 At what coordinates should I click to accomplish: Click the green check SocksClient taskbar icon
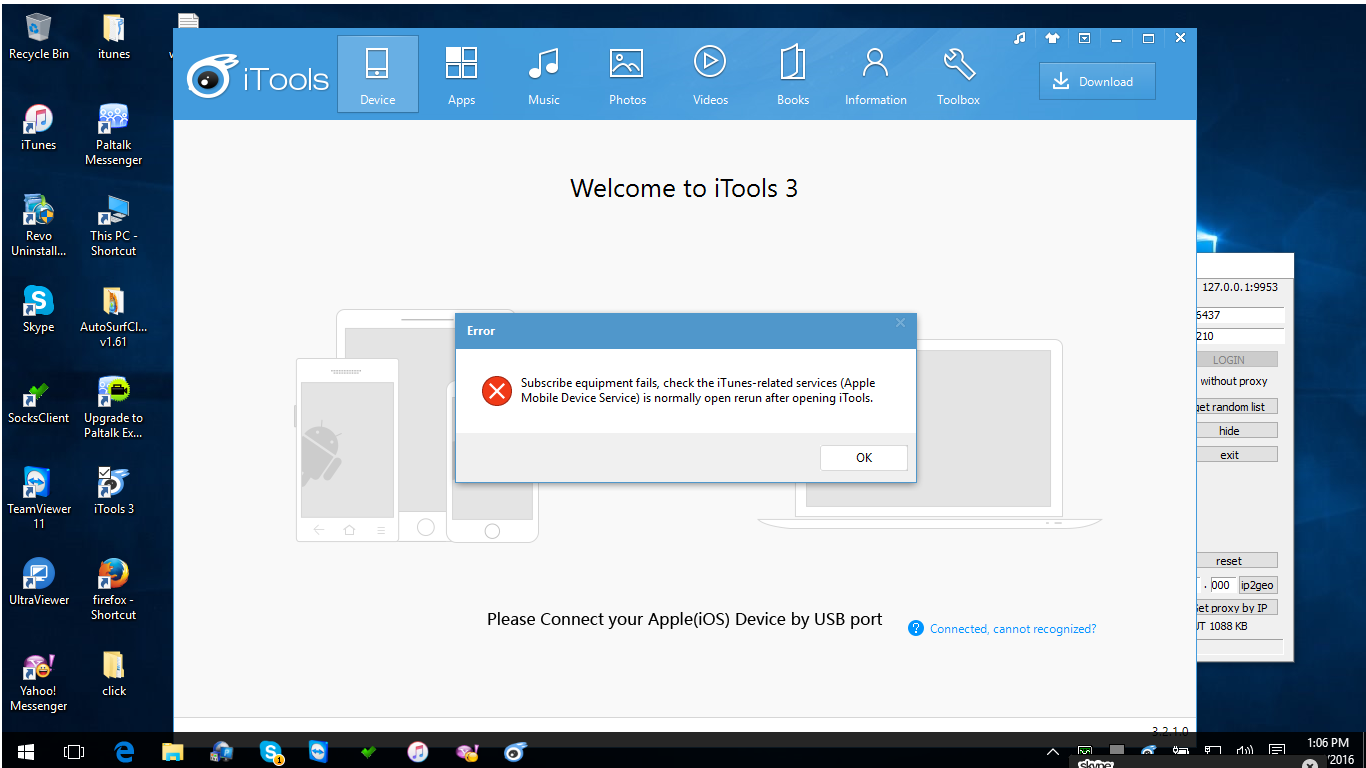368,751
